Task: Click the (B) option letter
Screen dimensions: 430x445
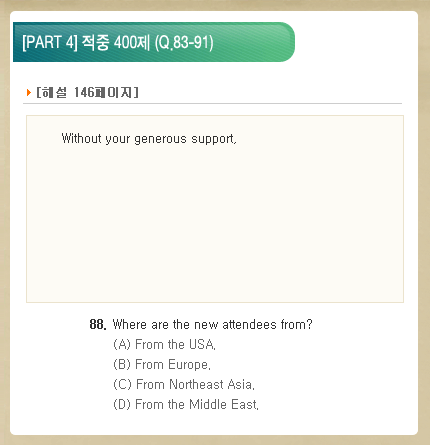Action: click(122, 364)
